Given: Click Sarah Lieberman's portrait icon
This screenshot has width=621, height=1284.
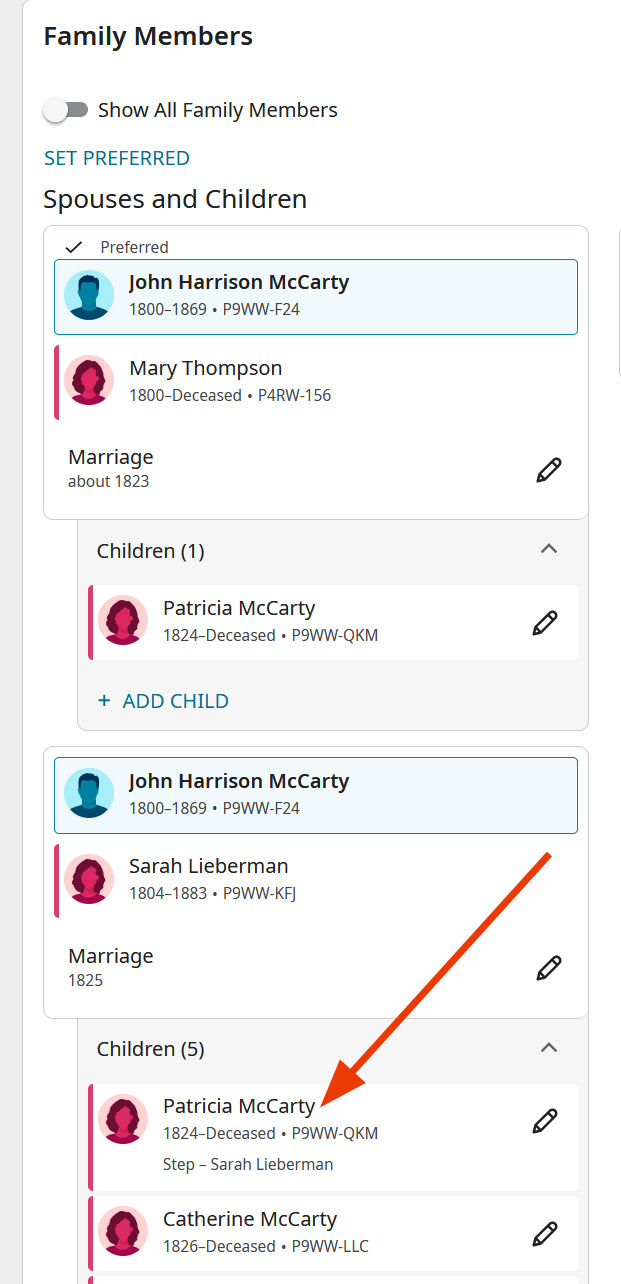Looking at the screenshot, I should [x=89, y=879].
